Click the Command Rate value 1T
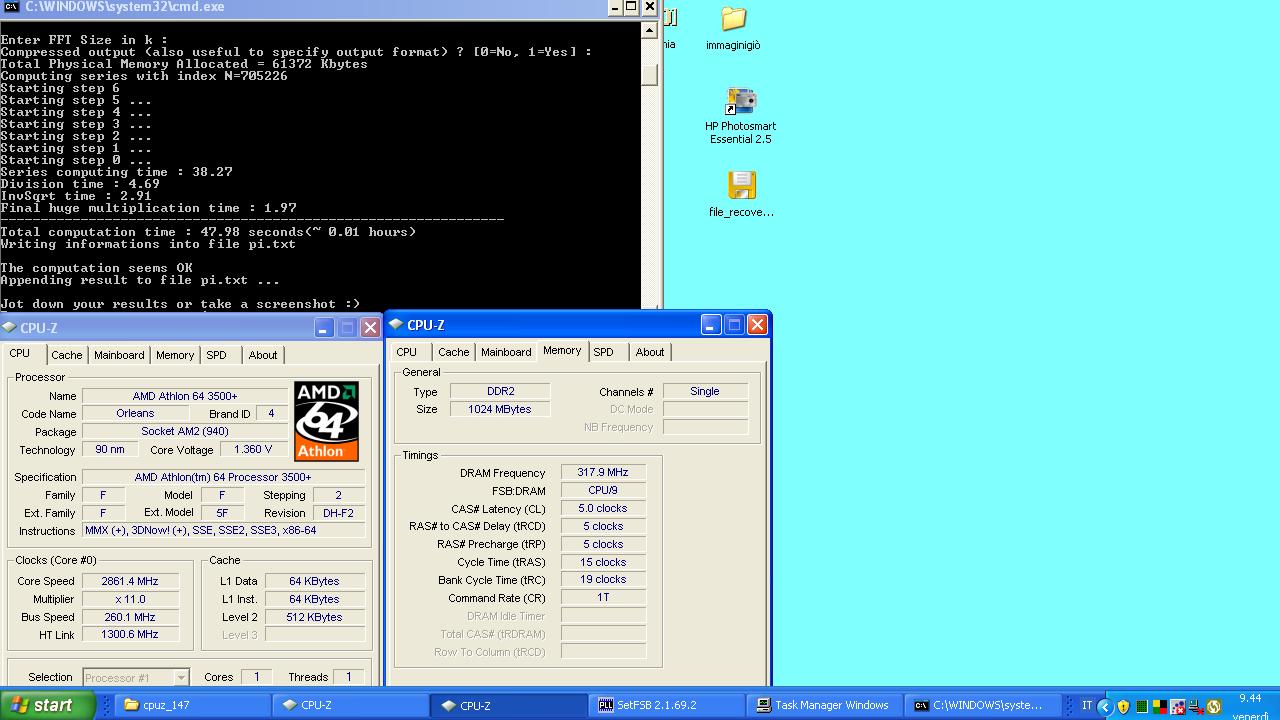 tap(603, 597)
